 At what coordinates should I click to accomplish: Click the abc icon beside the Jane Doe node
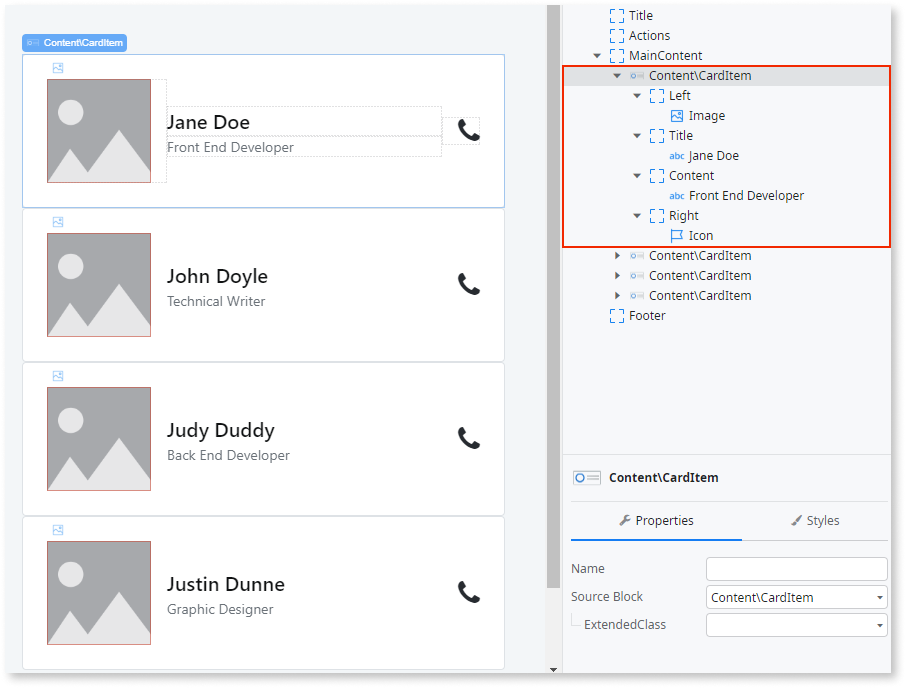click(x=677, y=156)
